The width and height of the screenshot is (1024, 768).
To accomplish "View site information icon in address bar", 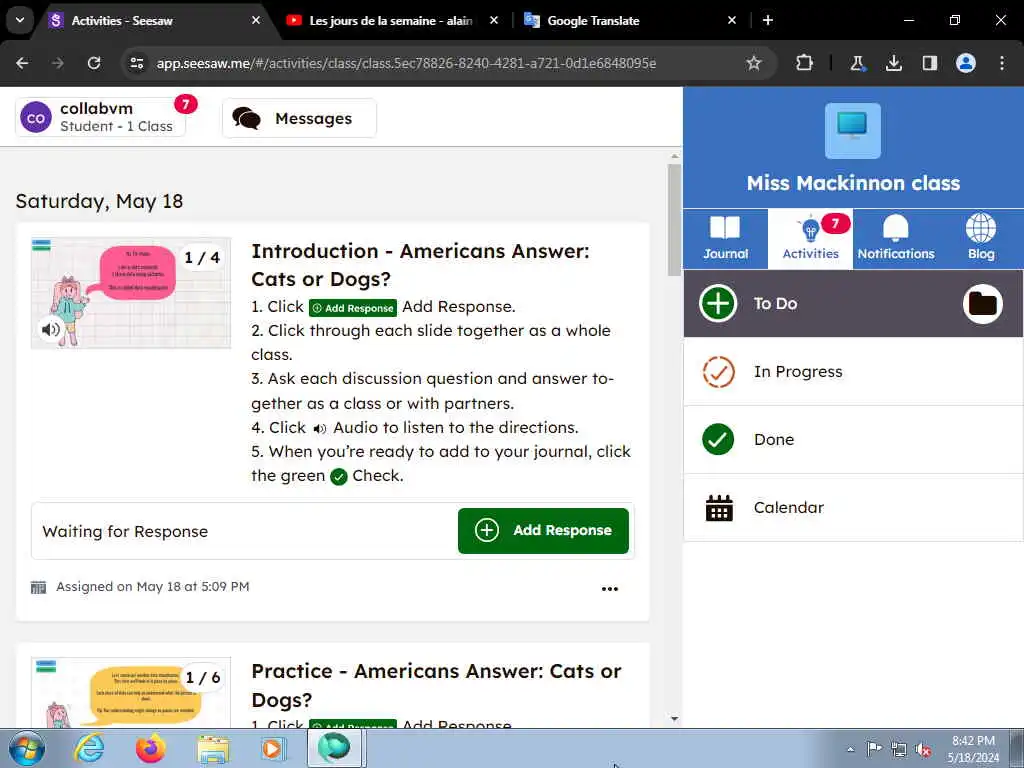I will coord(136,63).
